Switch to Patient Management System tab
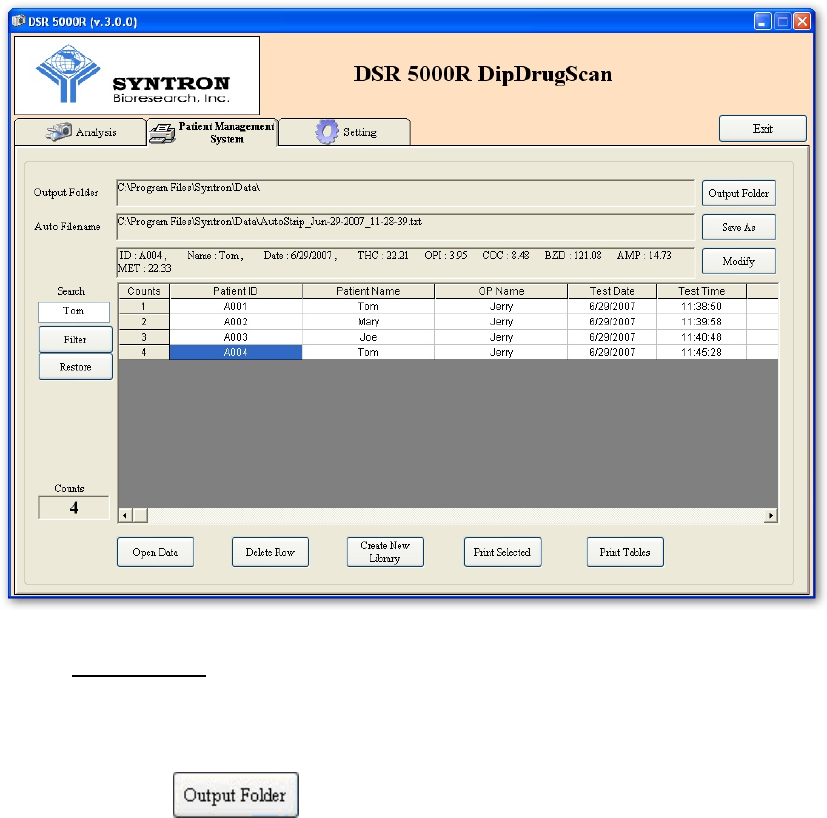 [212, 132]
